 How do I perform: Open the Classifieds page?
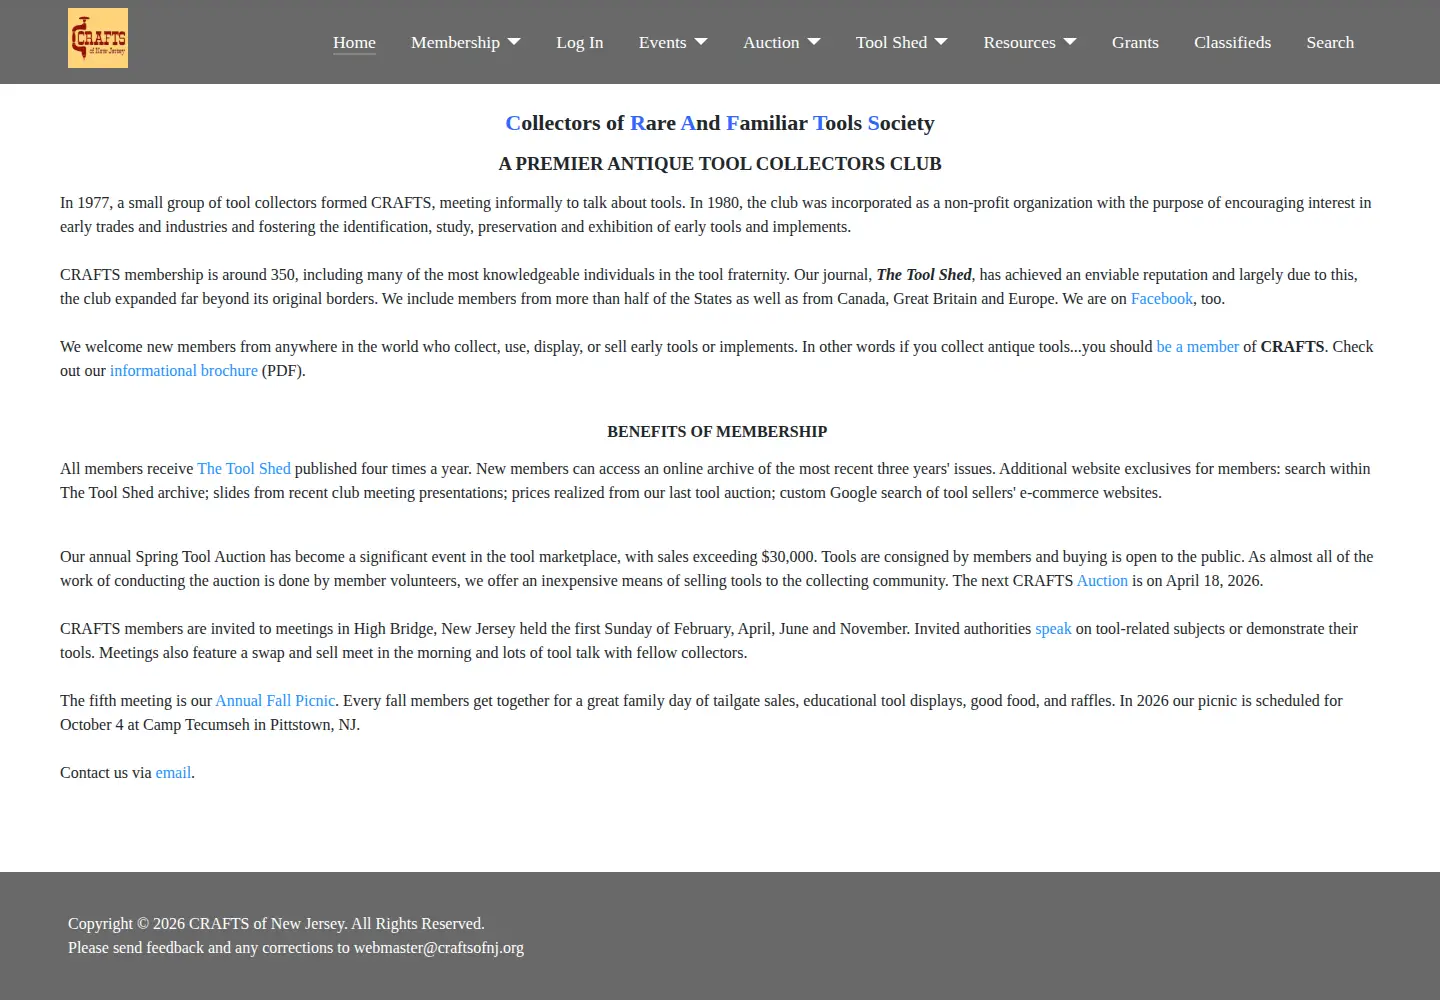pyautogui.click(x=1233, y=42)
